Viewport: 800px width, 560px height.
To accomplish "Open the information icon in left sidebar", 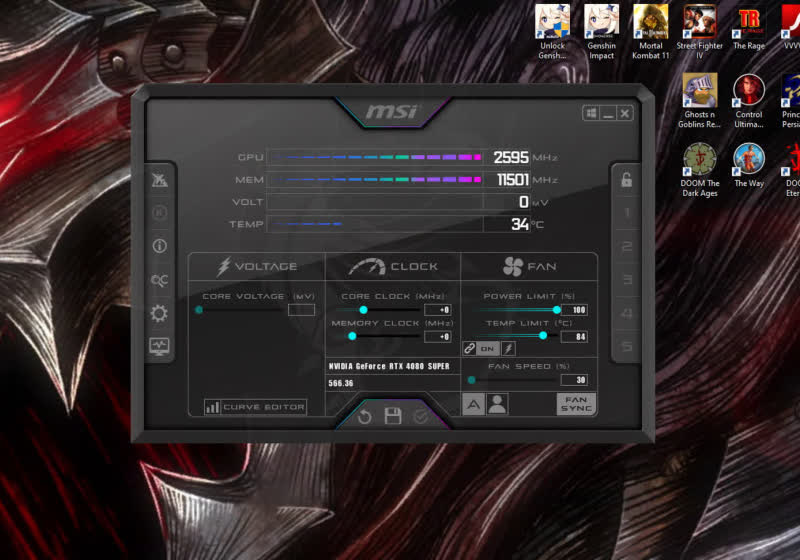I will coord(160,246).
